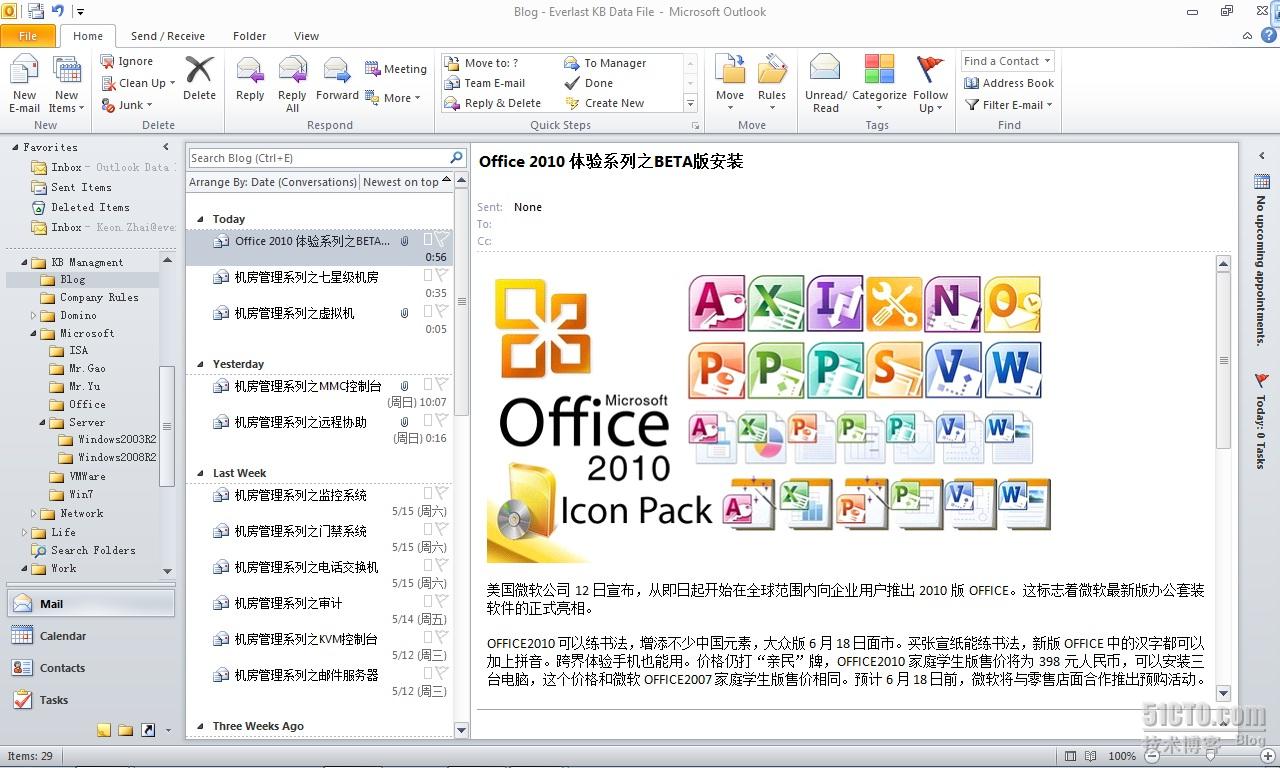Minimize the ribbon with the arrow

click(1246, 35)
